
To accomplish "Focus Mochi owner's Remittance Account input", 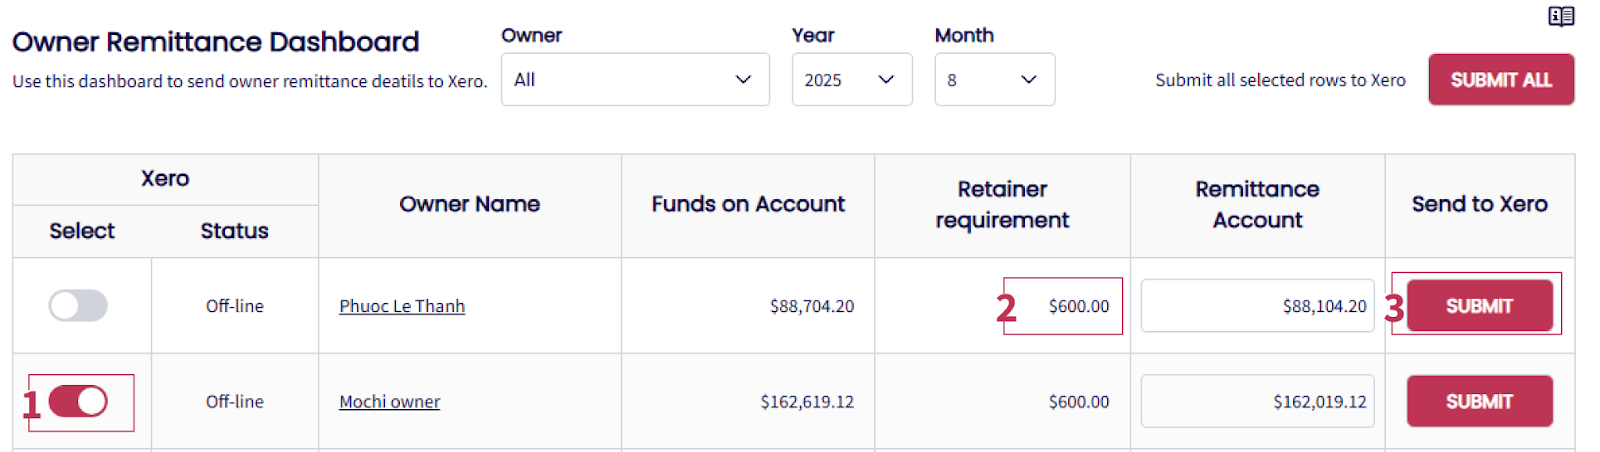I will point(1257,402).
